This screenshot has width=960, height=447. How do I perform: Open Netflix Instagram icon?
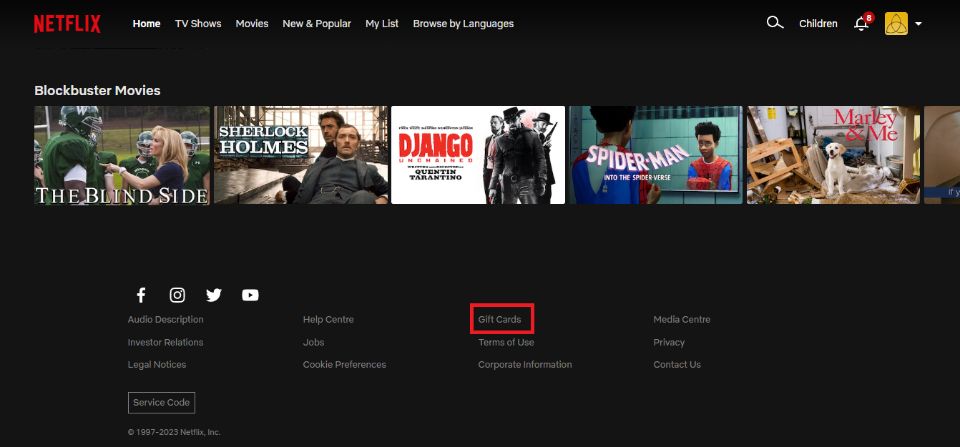(177, 295)
